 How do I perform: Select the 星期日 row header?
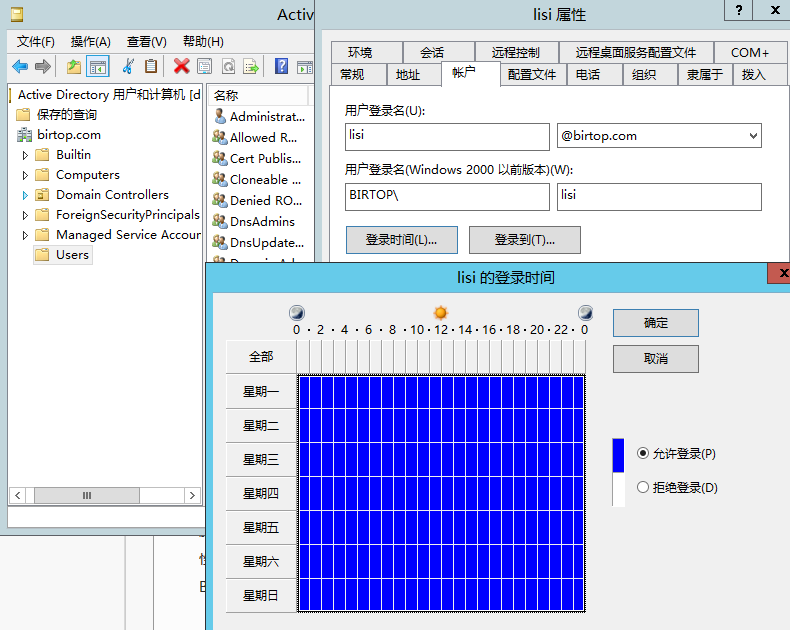[261, 596]
